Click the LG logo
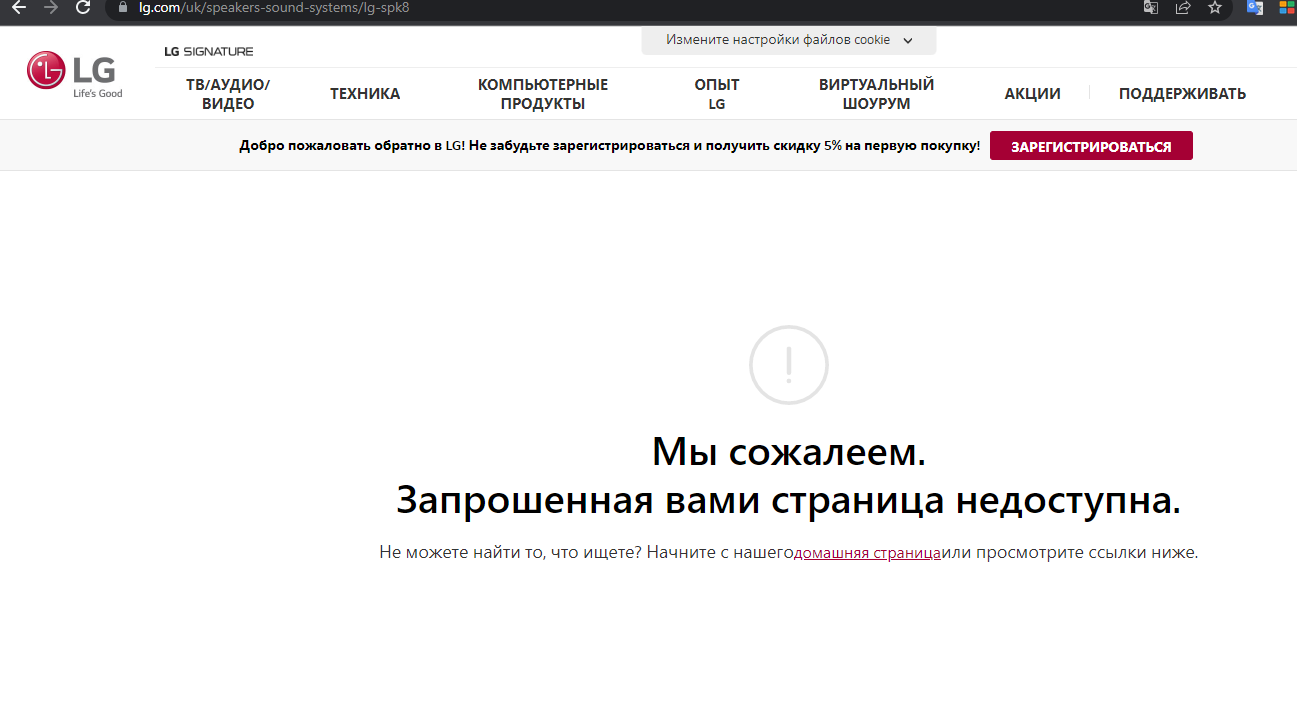This screenshot has height=716, width=1297. click(74, 73)
